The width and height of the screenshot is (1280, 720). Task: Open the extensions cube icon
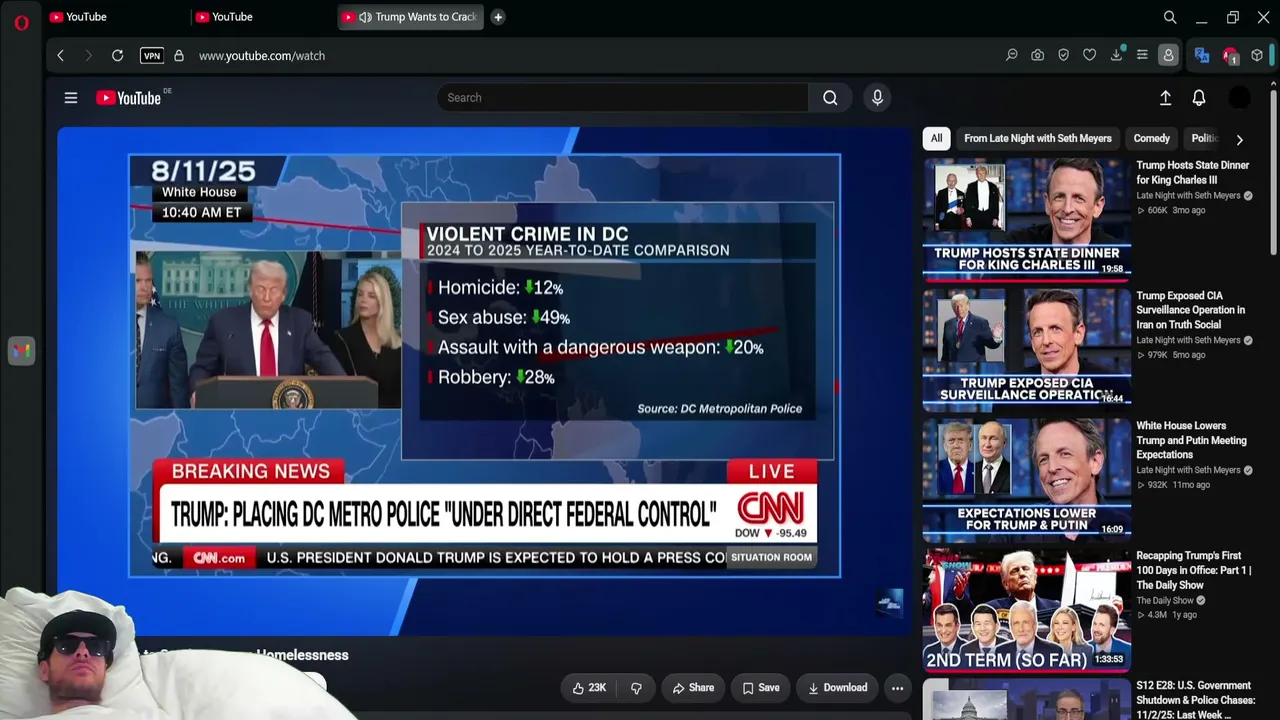pos(1257,56)
